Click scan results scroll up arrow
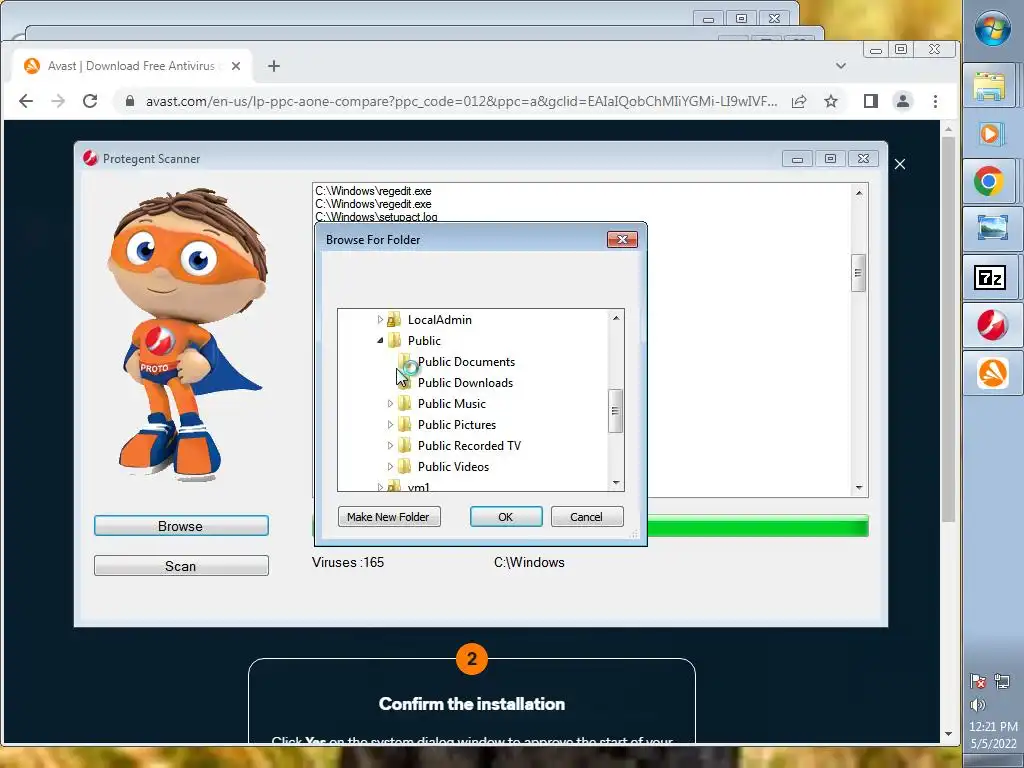The image size is (1024, 768). pyautogui.click(x=859, y=193)
